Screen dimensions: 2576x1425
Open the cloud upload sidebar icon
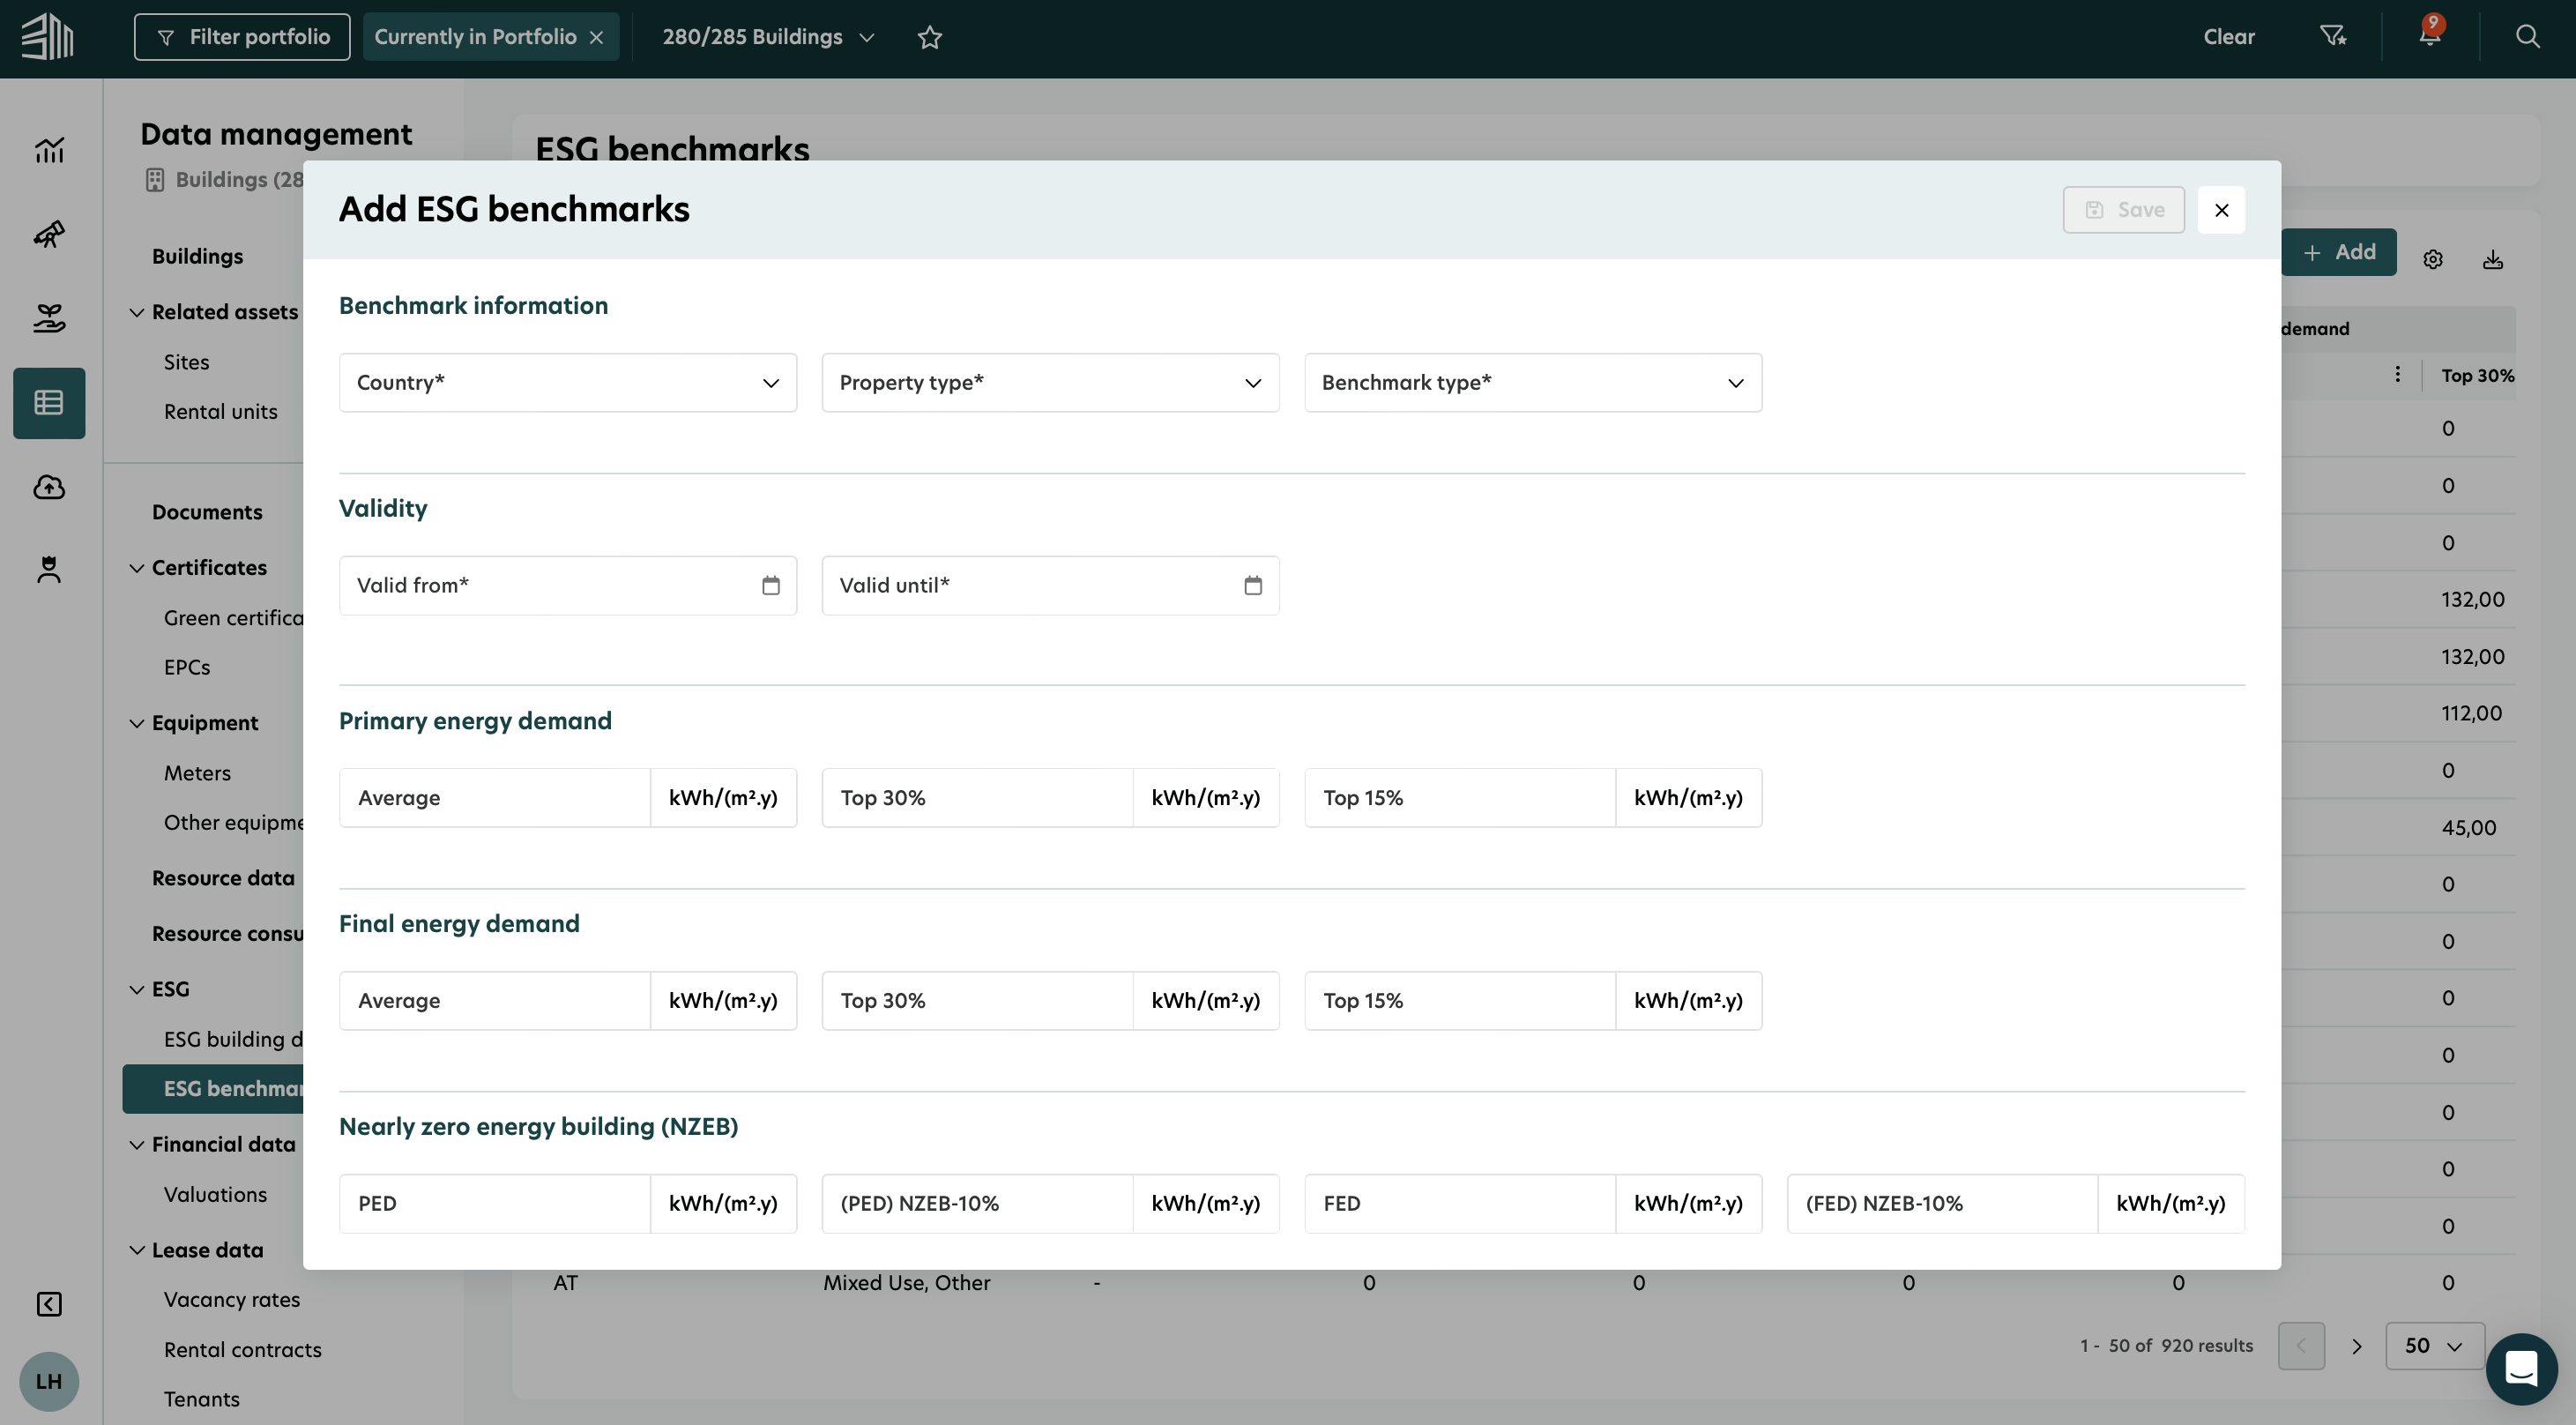pyautogui.click(x=48, y=487)
